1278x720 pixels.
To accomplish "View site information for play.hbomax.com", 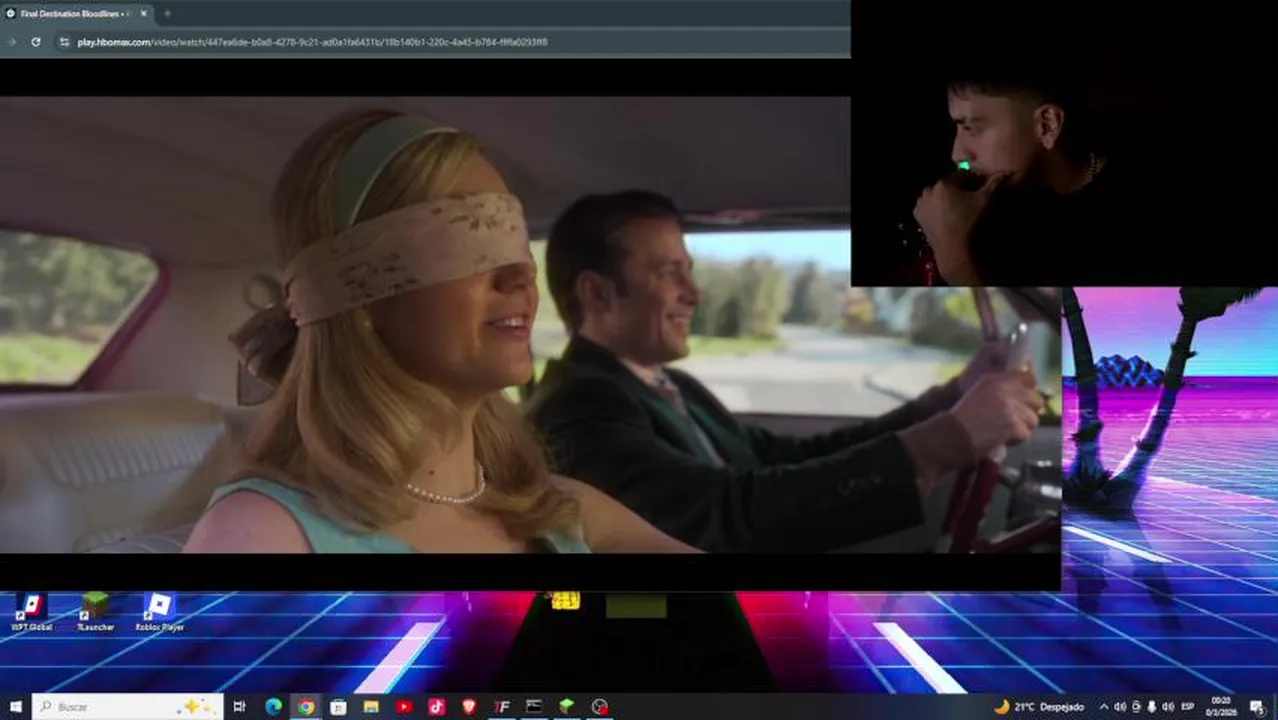I will pos(64,42).
